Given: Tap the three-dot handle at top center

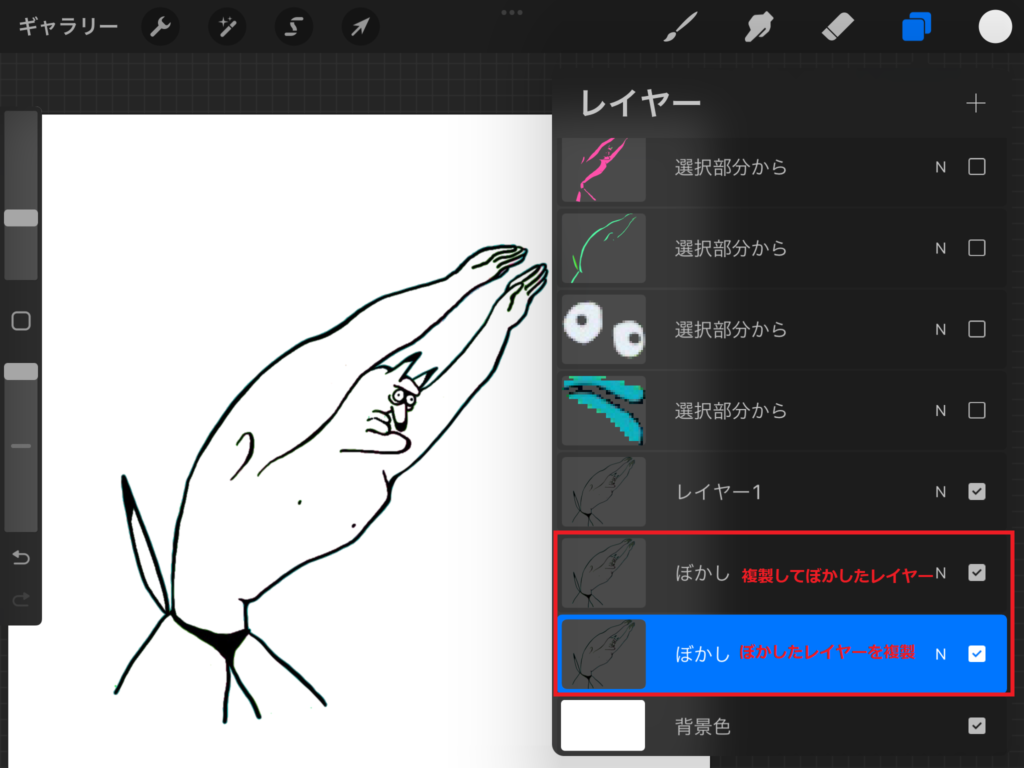Looking at the screenshot, I should pyautogui.click(x=512, y=12).
